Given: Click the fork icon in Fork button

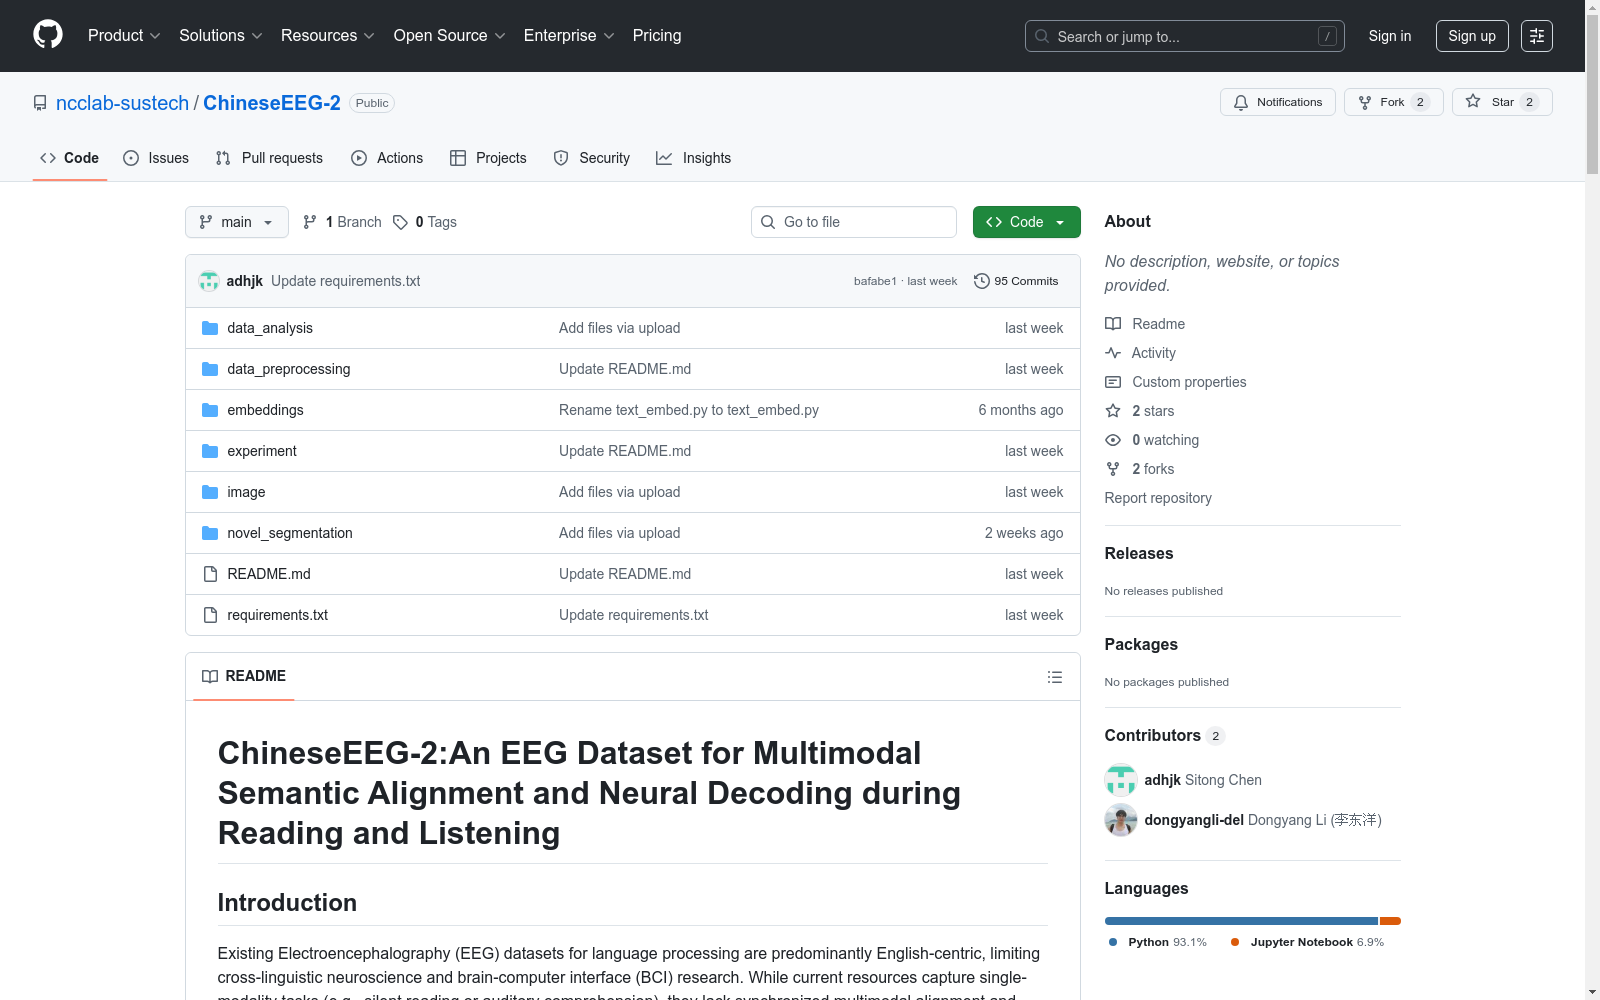Looking at the screenshot, I should pos(1365,102).
